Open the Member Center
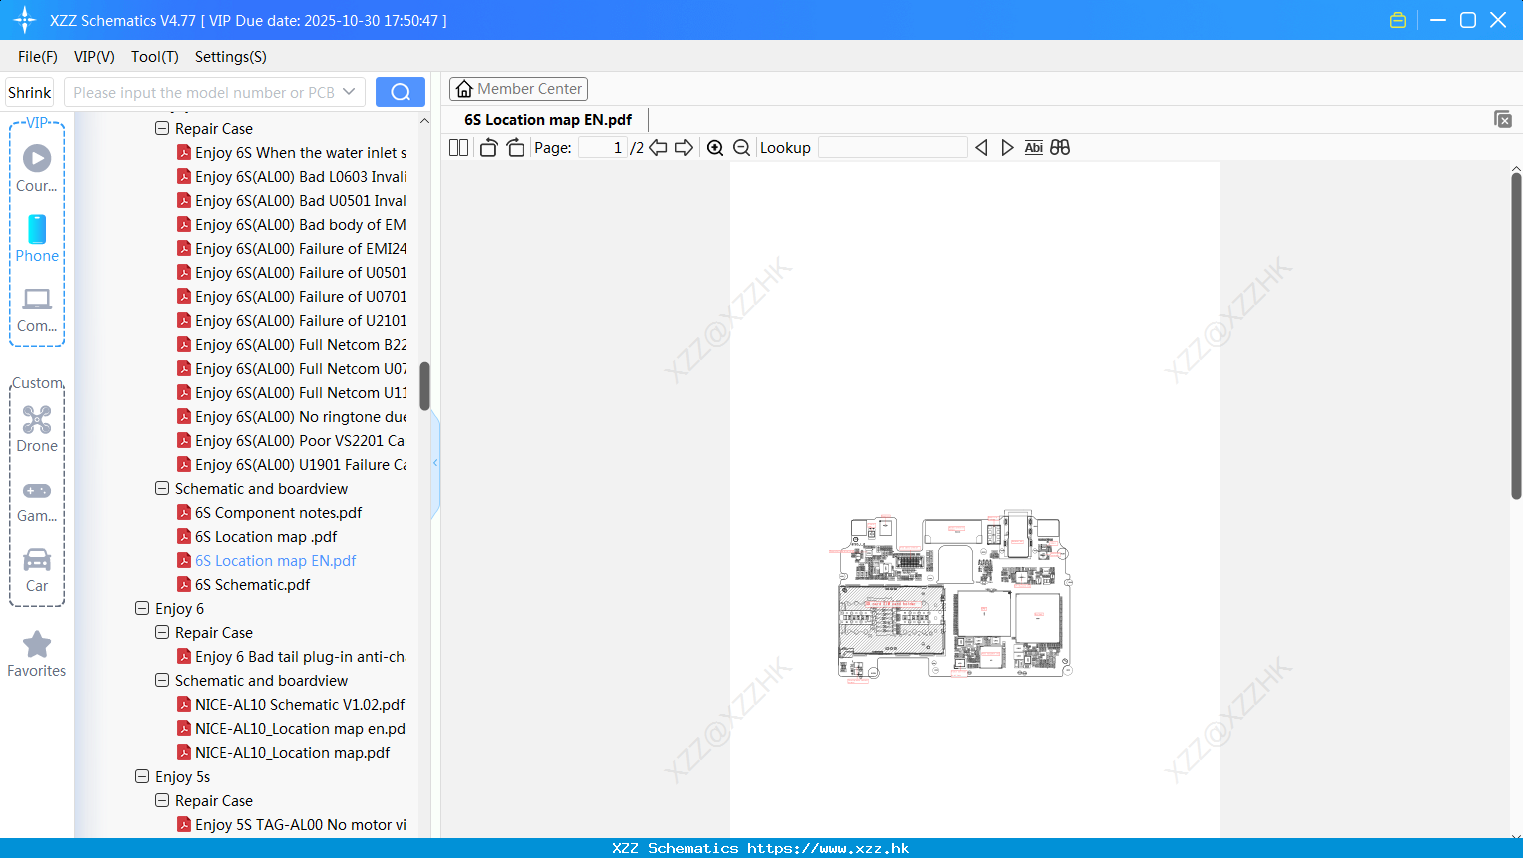1523x858 pixels. (518, 89)
